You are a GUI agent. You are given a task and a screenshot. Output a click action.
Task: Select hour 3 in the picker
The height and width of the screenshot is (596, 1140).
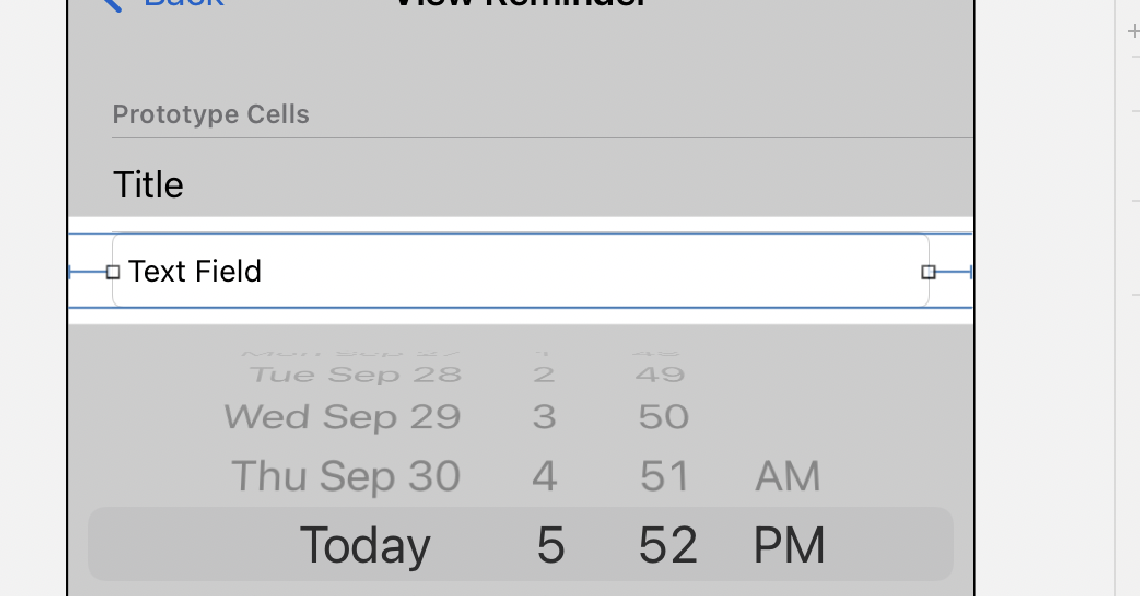pyautogui.click(x=544, y=416)
